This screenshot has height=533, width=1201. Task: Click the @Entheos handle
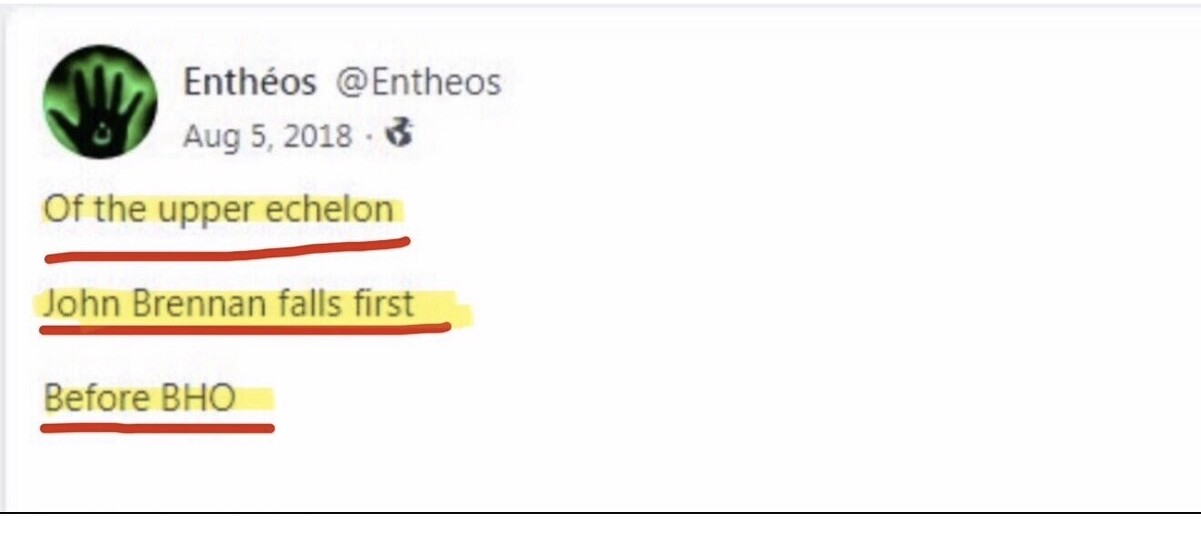tap(417, 83)
